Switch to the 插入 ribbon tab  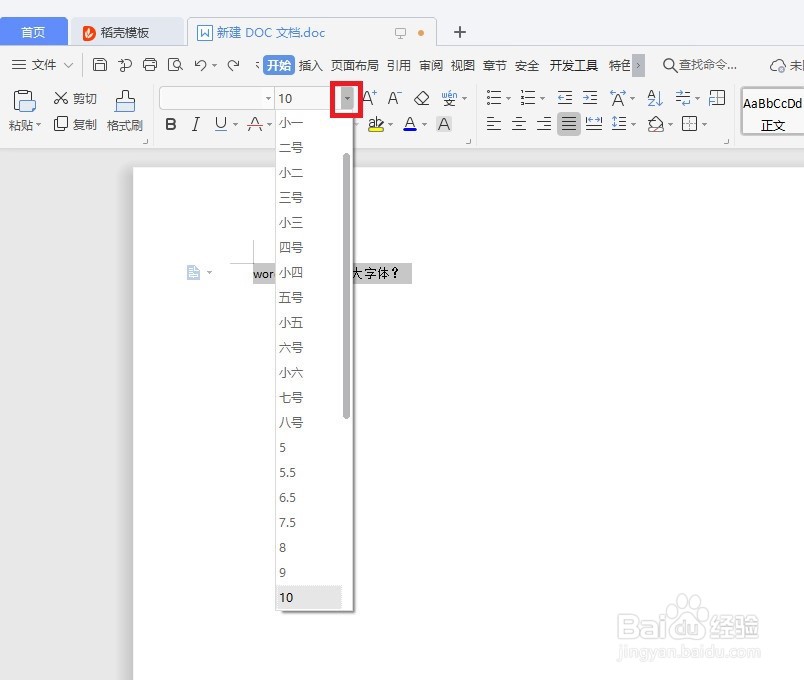tap(311, 64)
